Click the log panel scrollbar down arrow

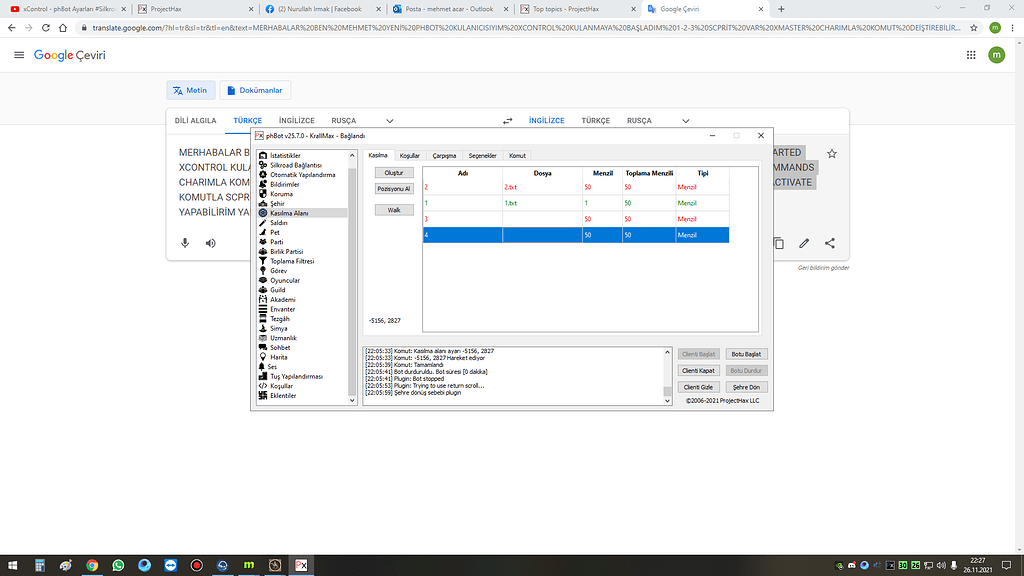pyautogui.click(x=668, y=400)
